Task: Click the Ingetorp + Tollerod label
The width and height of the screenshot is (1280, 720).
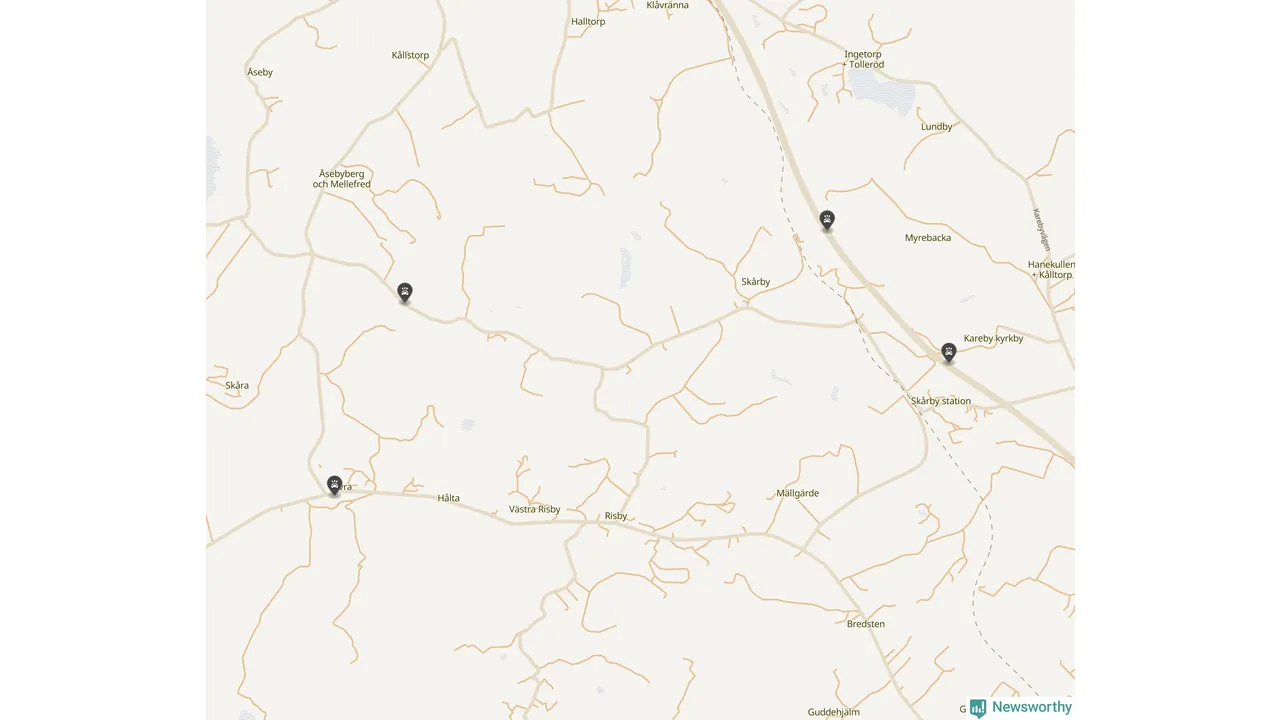Action: (x=864, y=59)
